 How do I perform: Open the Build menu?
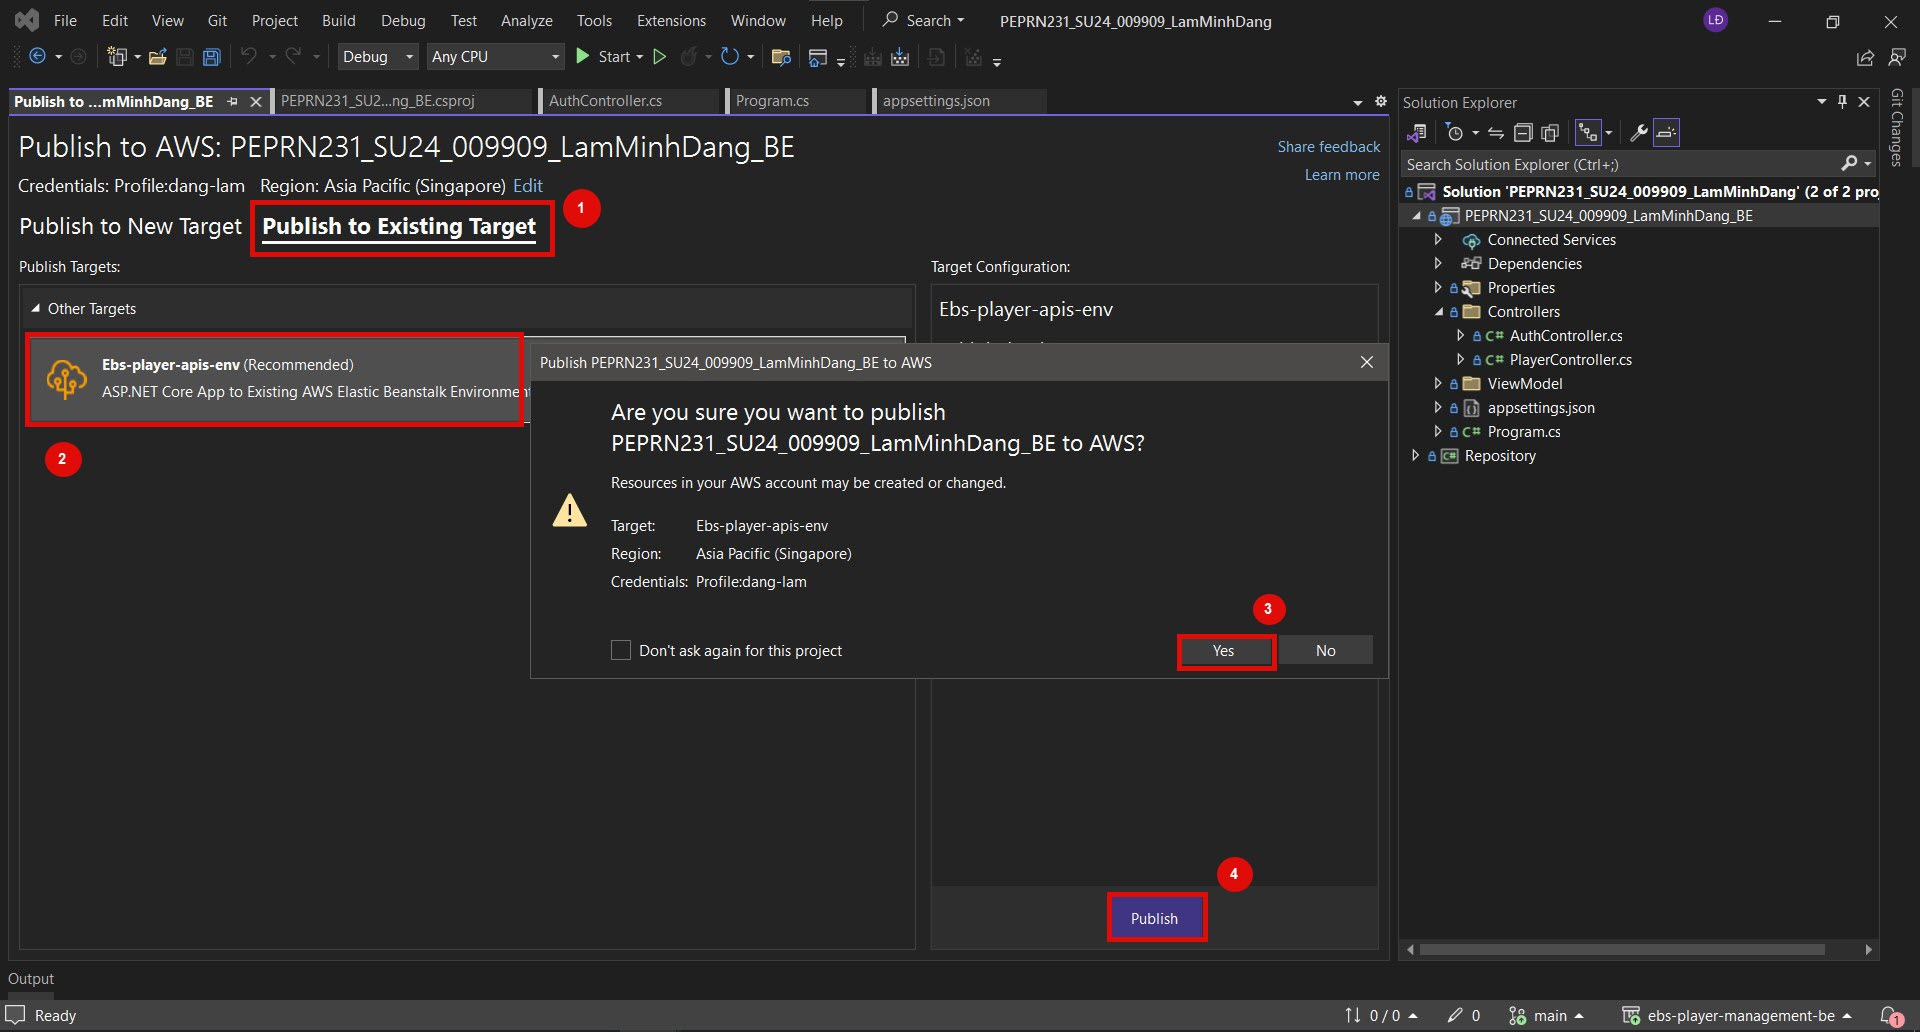pyautogui.click(x=338, y=20)
